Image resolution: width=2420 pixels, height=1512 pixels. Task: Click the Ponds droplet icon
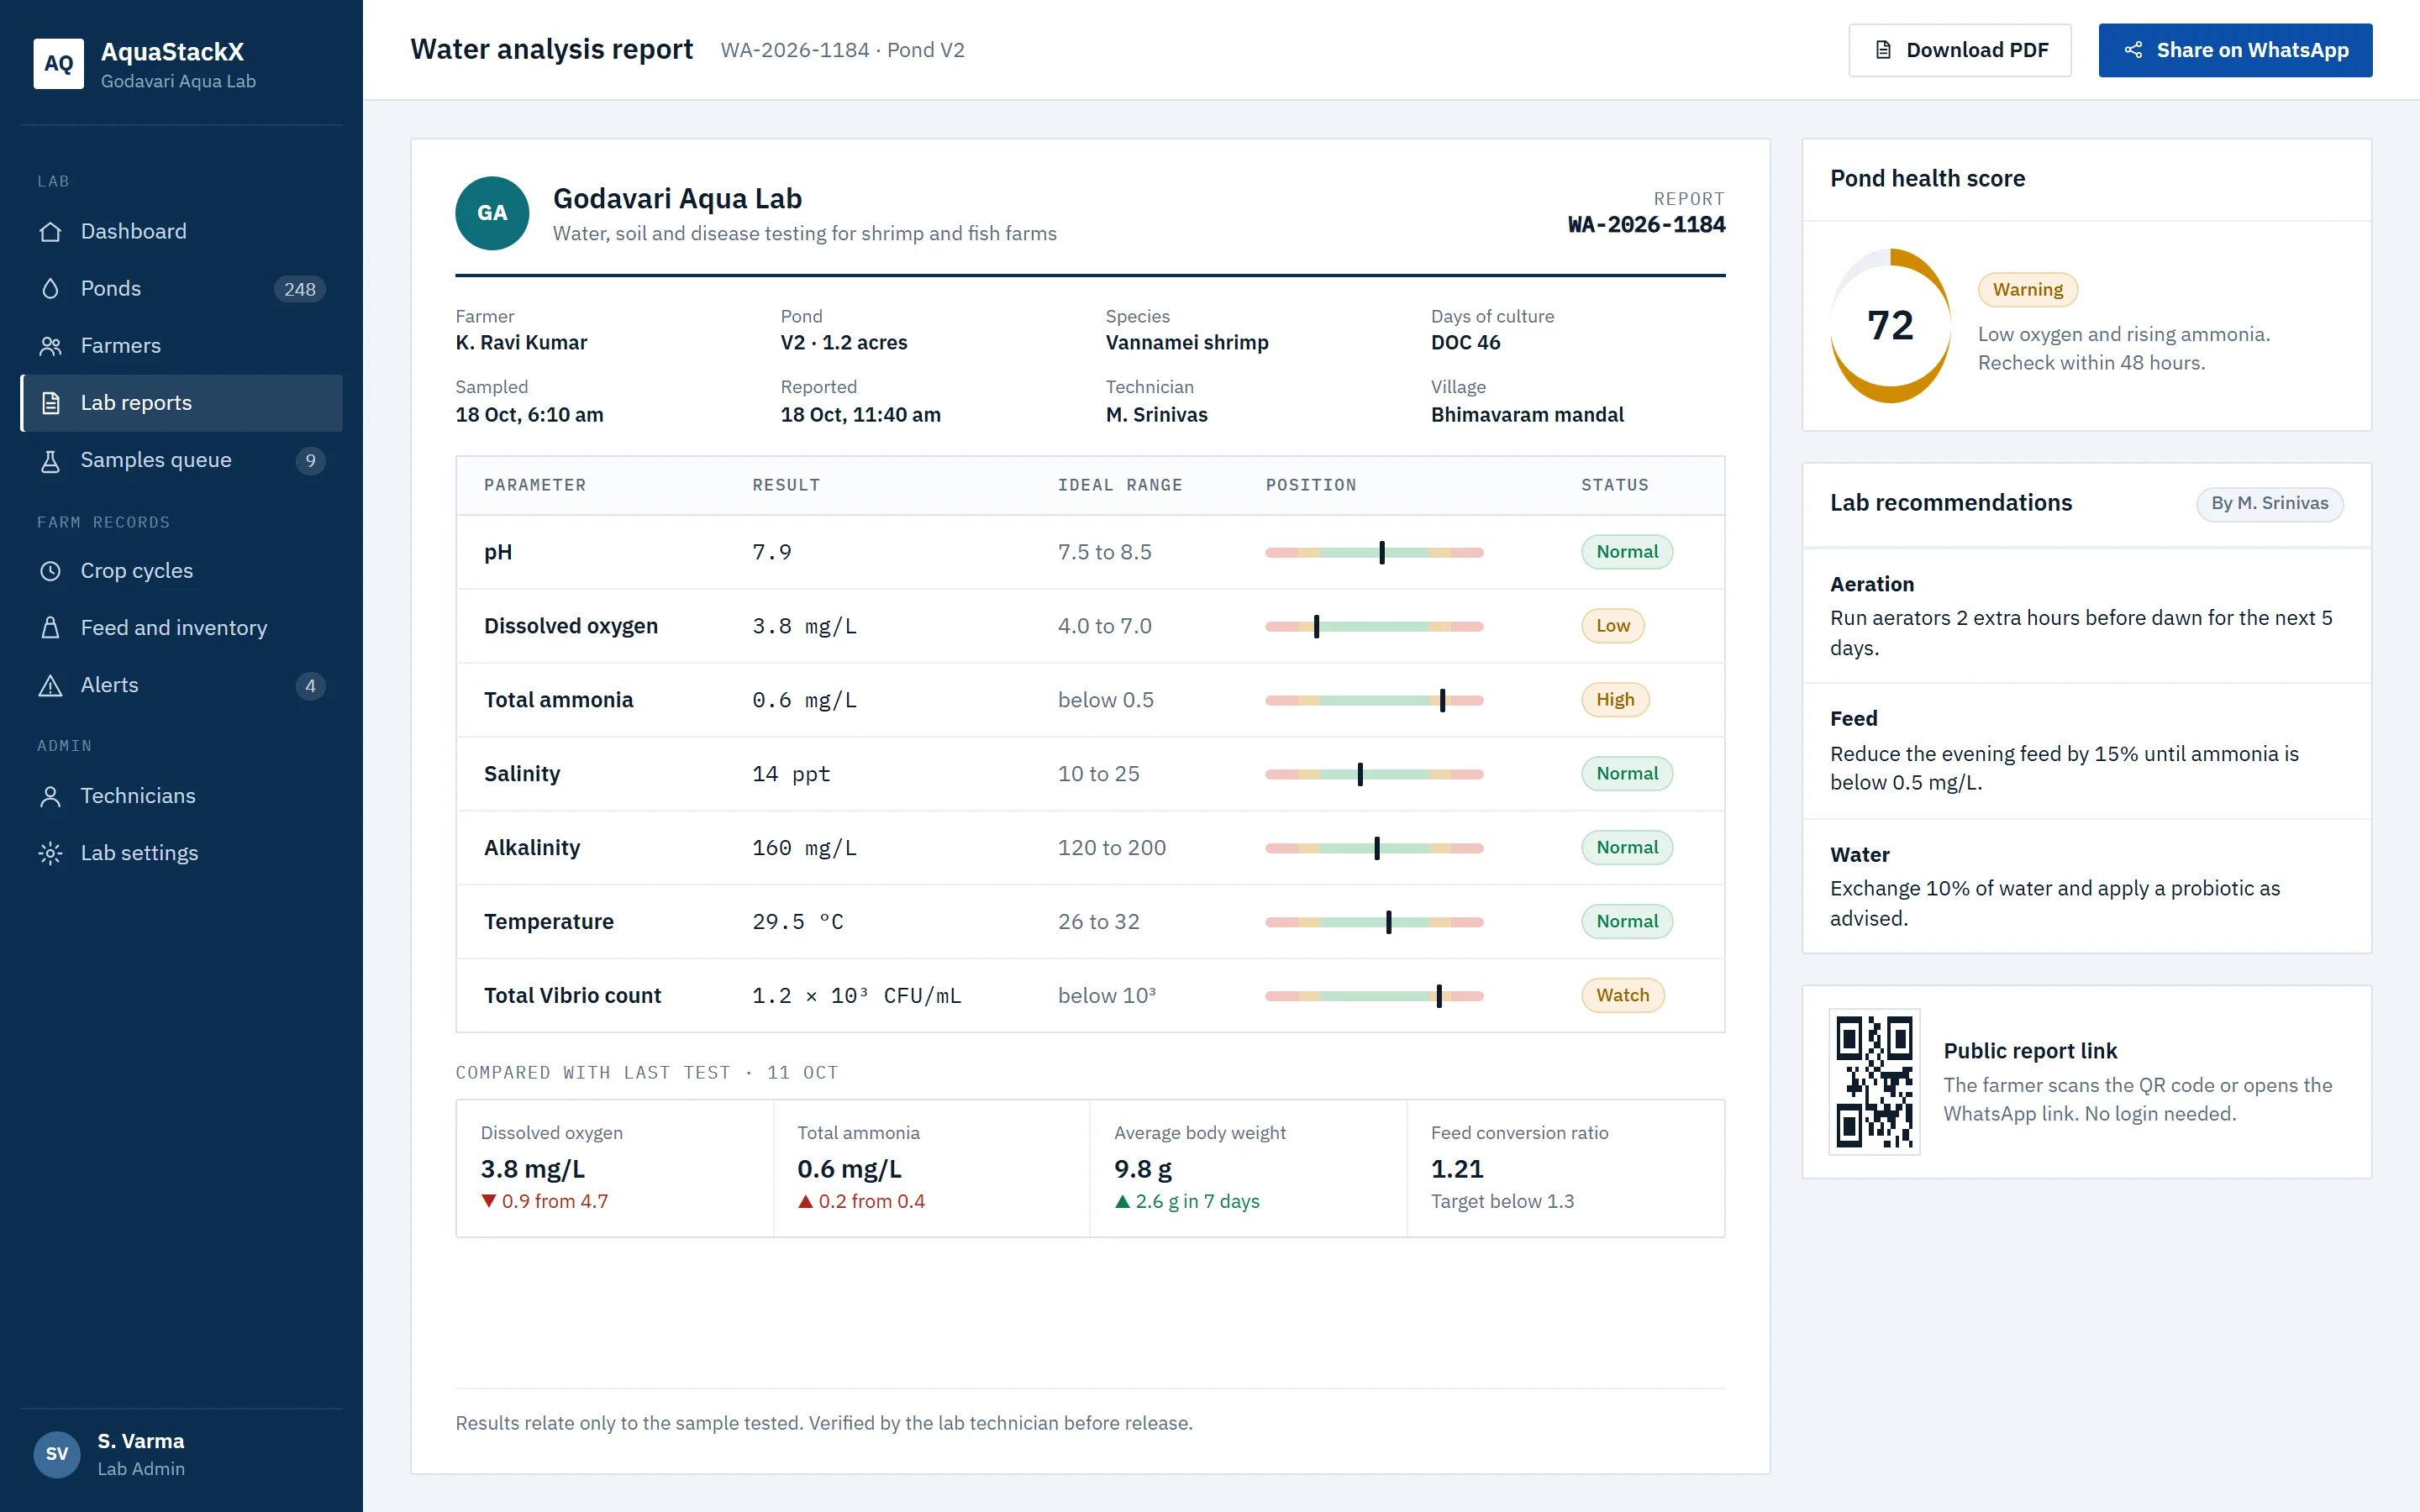50,289
